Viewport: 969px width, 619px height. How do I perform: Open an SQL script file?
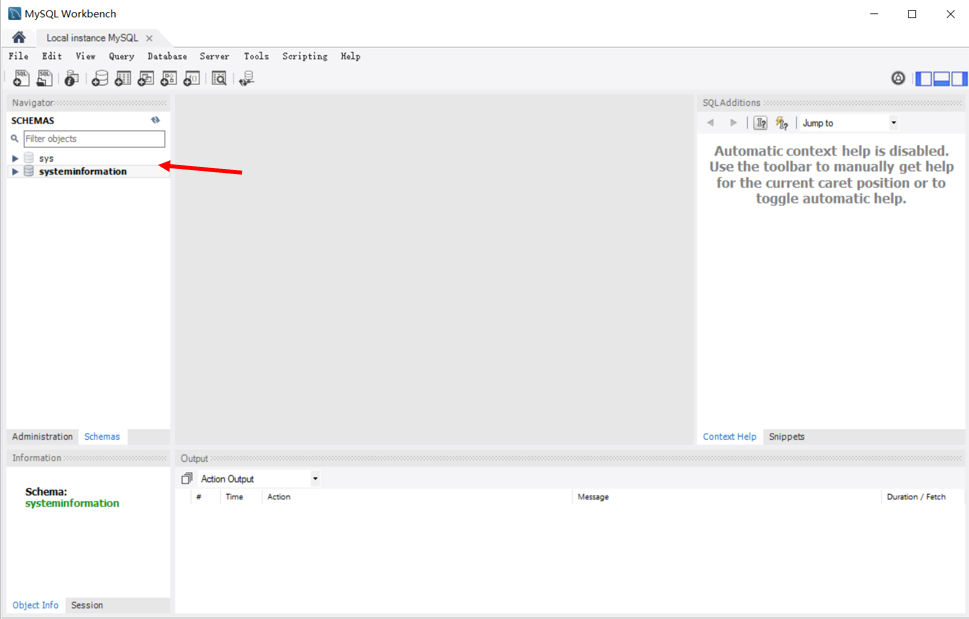click(x=44, y=78)
